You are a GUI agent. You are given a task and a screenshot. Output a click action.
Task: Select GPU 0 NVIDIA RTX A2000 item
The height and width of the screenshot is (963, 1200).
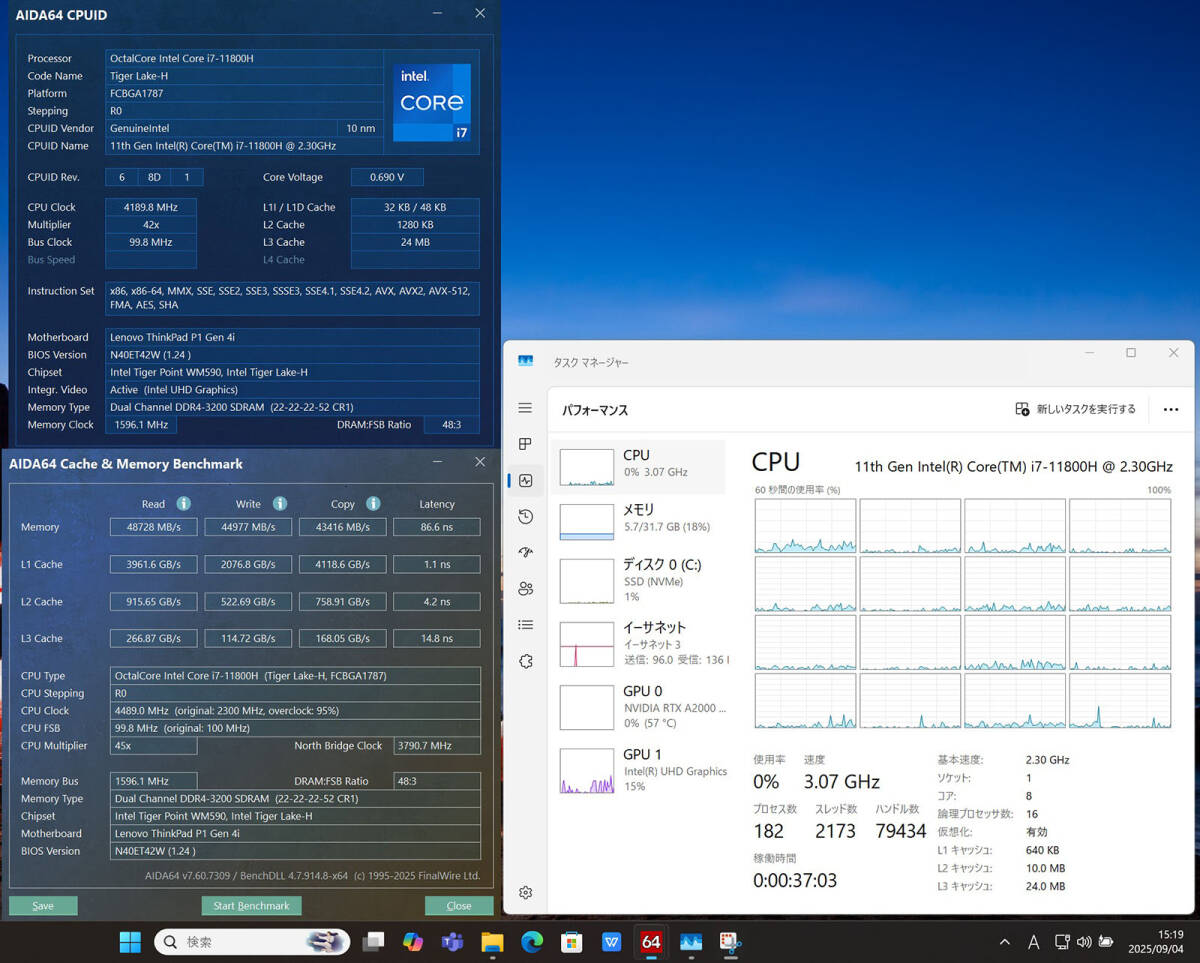click(x=638, y=706)
